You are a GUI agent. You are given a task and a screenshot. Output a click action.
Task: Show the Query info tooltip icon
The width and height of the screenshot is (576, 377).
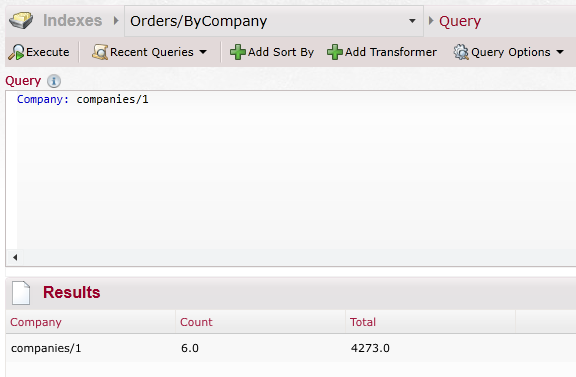point(54,81)
